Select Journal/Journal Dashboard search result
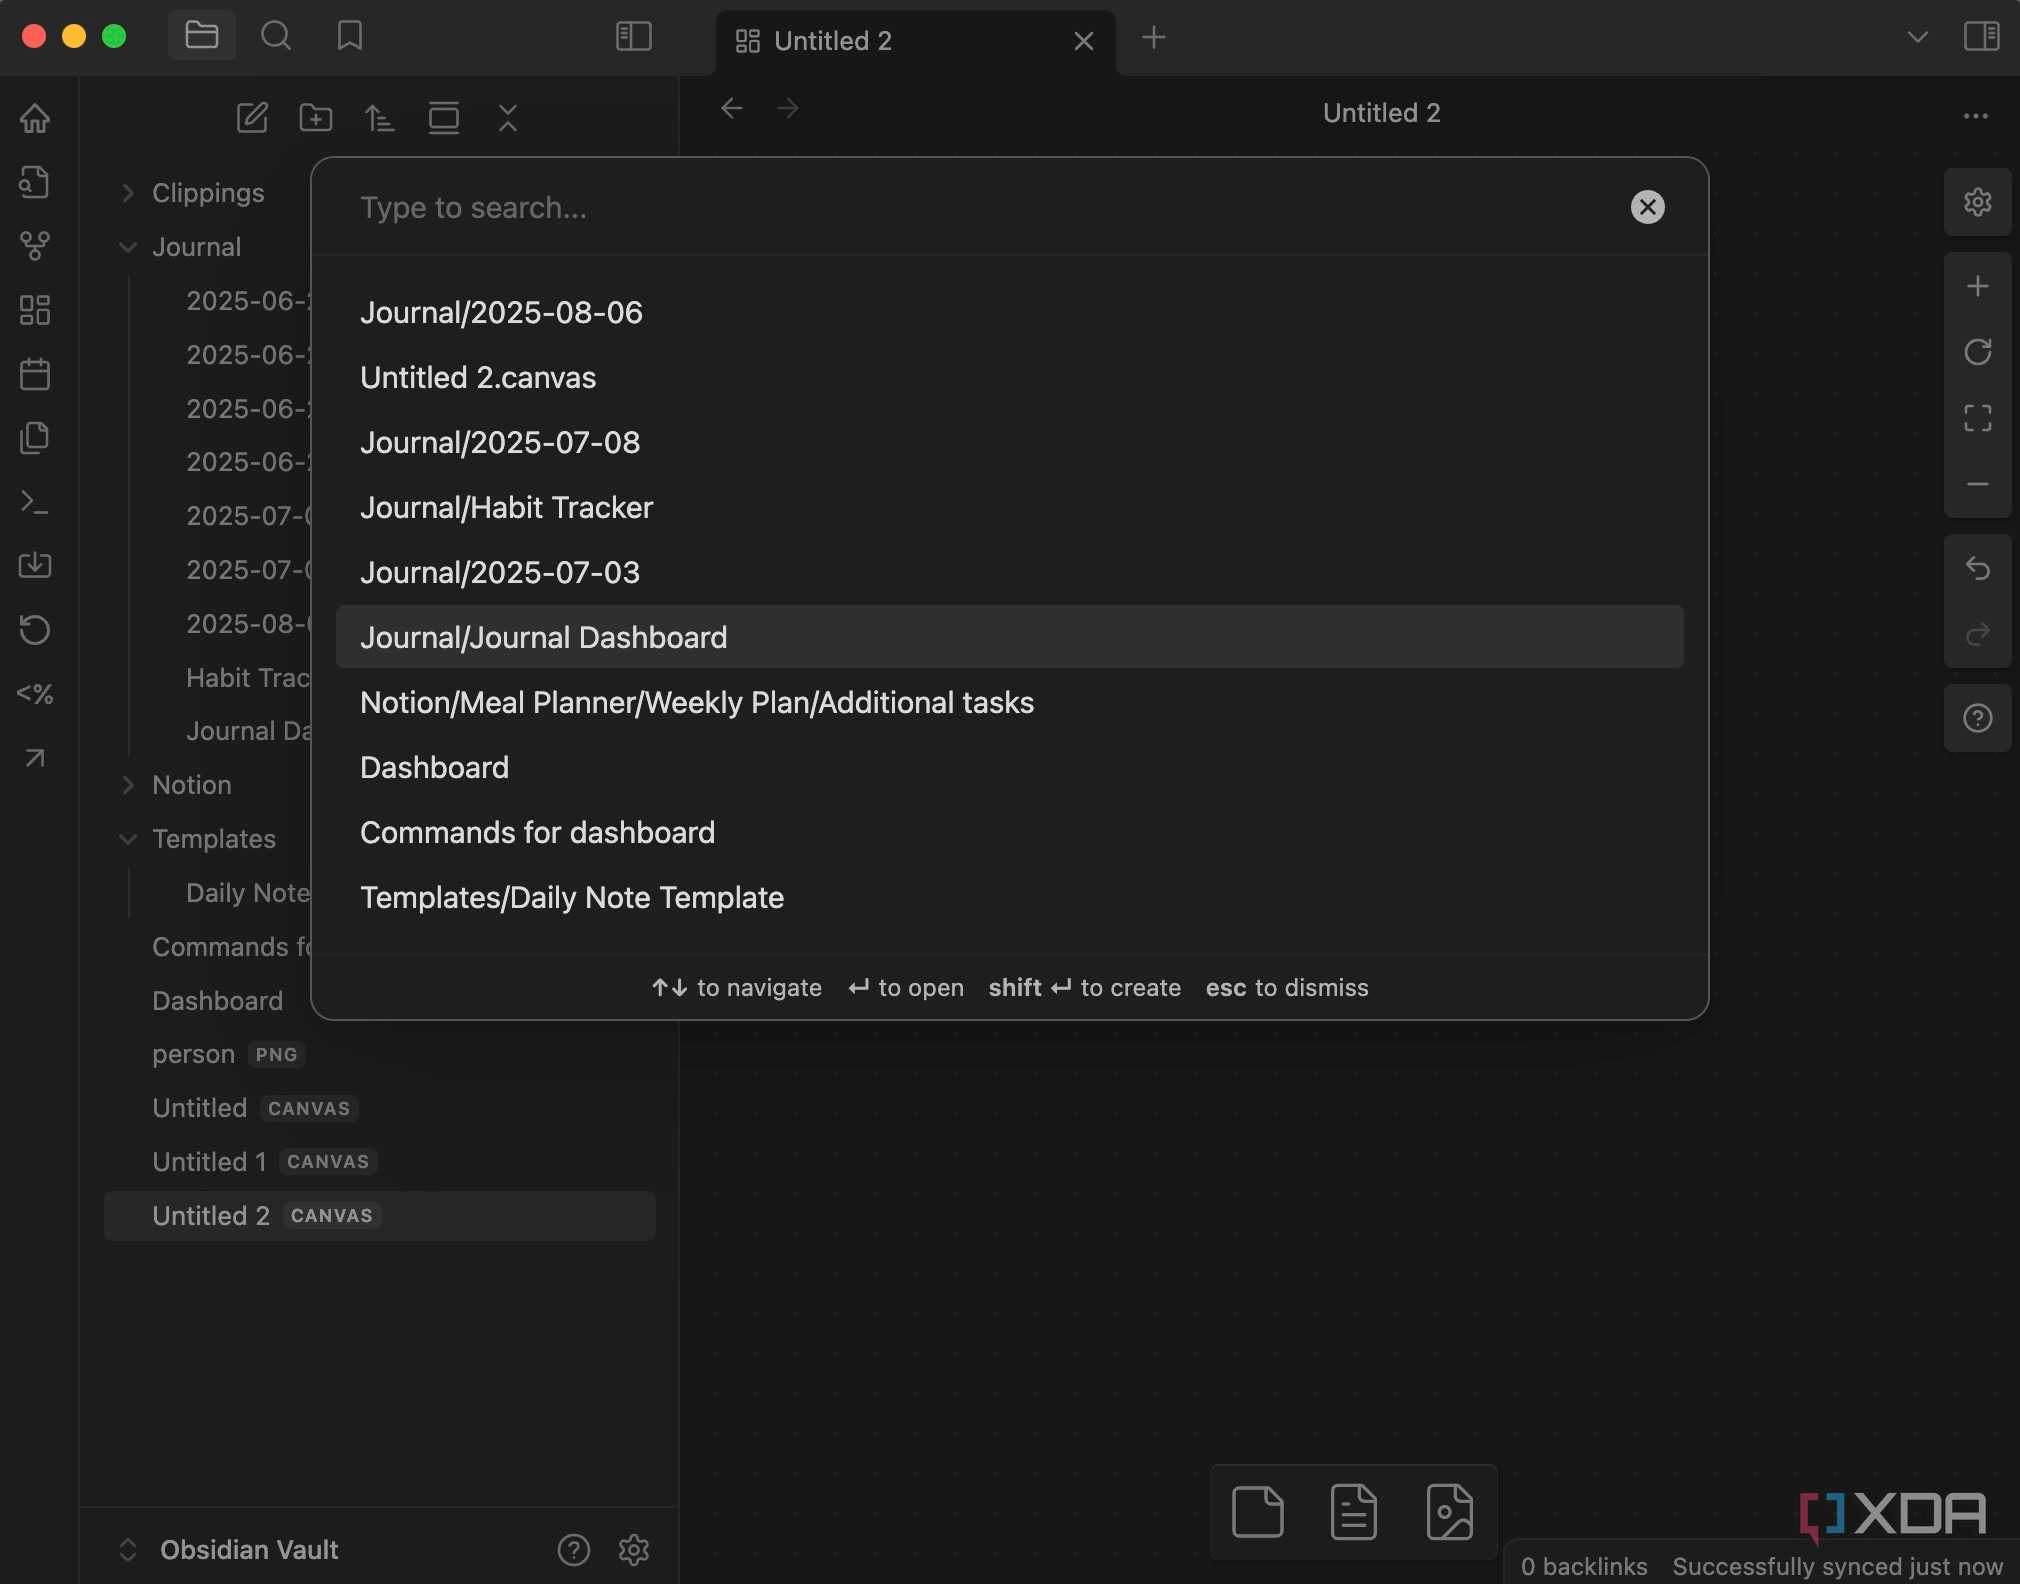 pyautogui.click(x=1009, y=637)
